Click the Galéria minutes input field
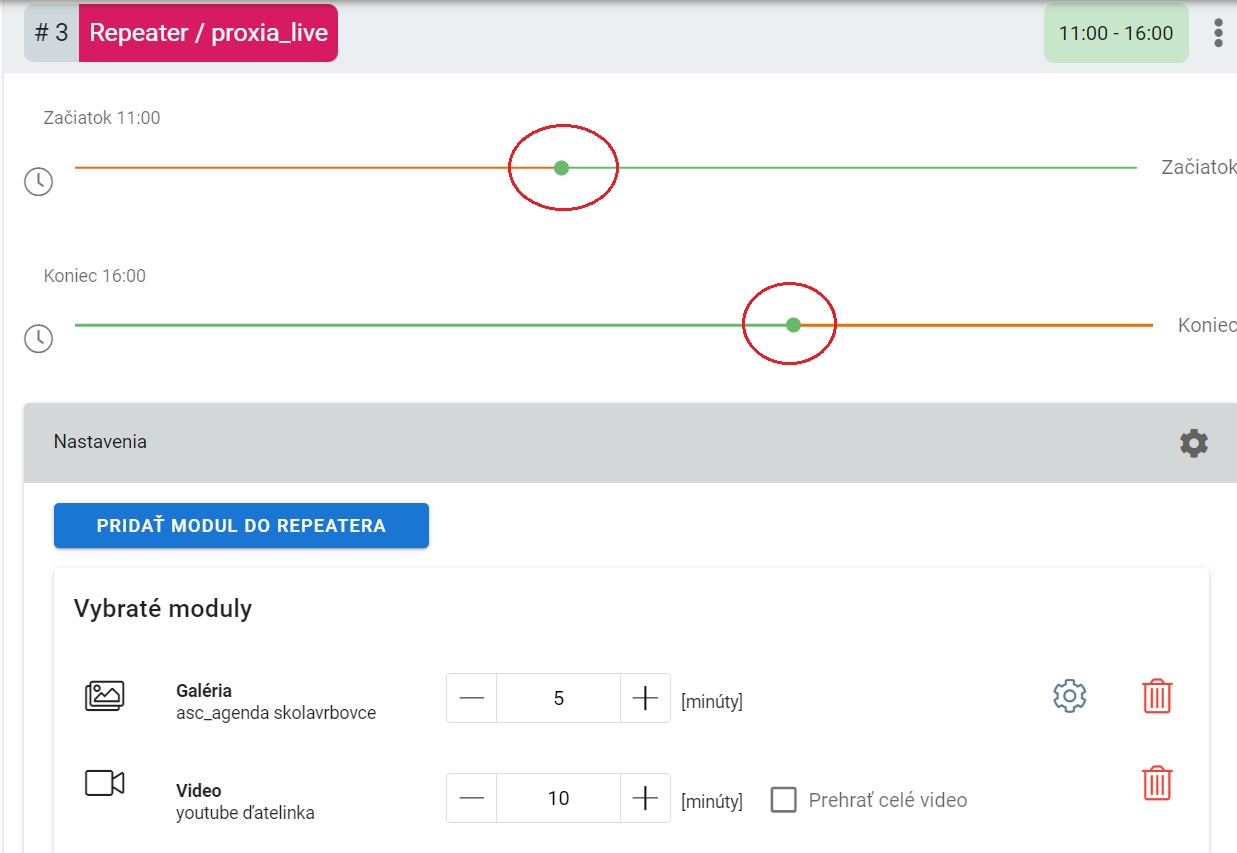1237x853 pixels. click(x=558, y=698)
